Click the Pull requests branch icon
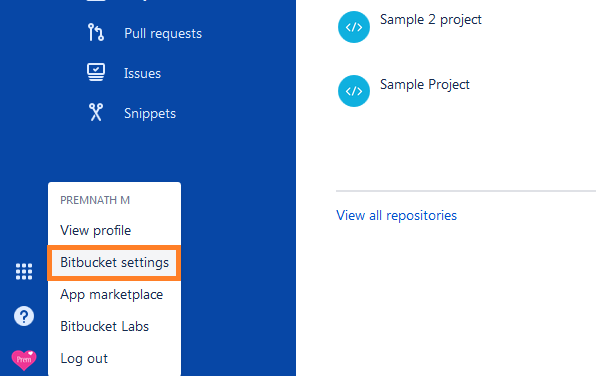 tap(95, 32)
